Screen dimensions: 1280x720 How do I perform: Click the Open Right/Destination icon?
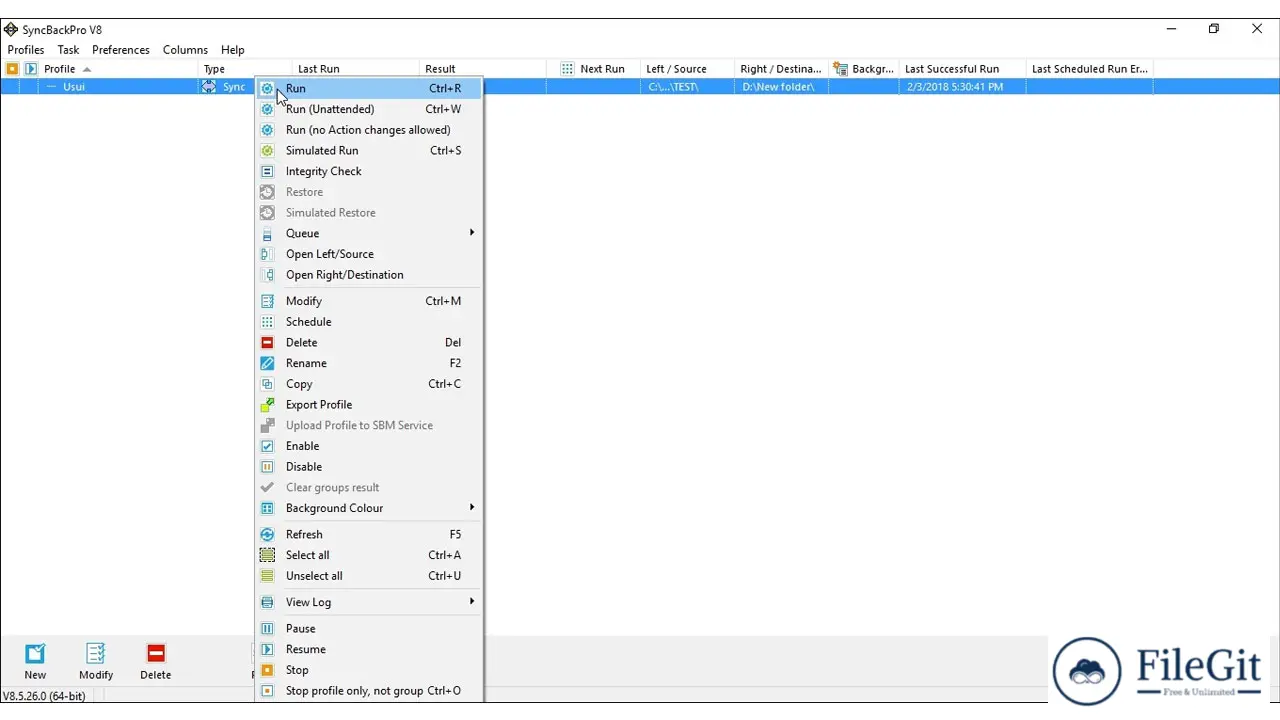(x=267, y=275)
